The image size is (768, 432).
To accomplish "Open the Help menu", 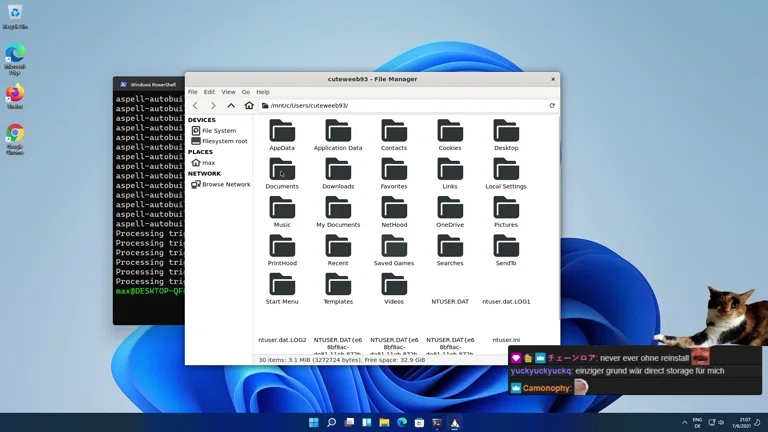I will coord(263,92).
